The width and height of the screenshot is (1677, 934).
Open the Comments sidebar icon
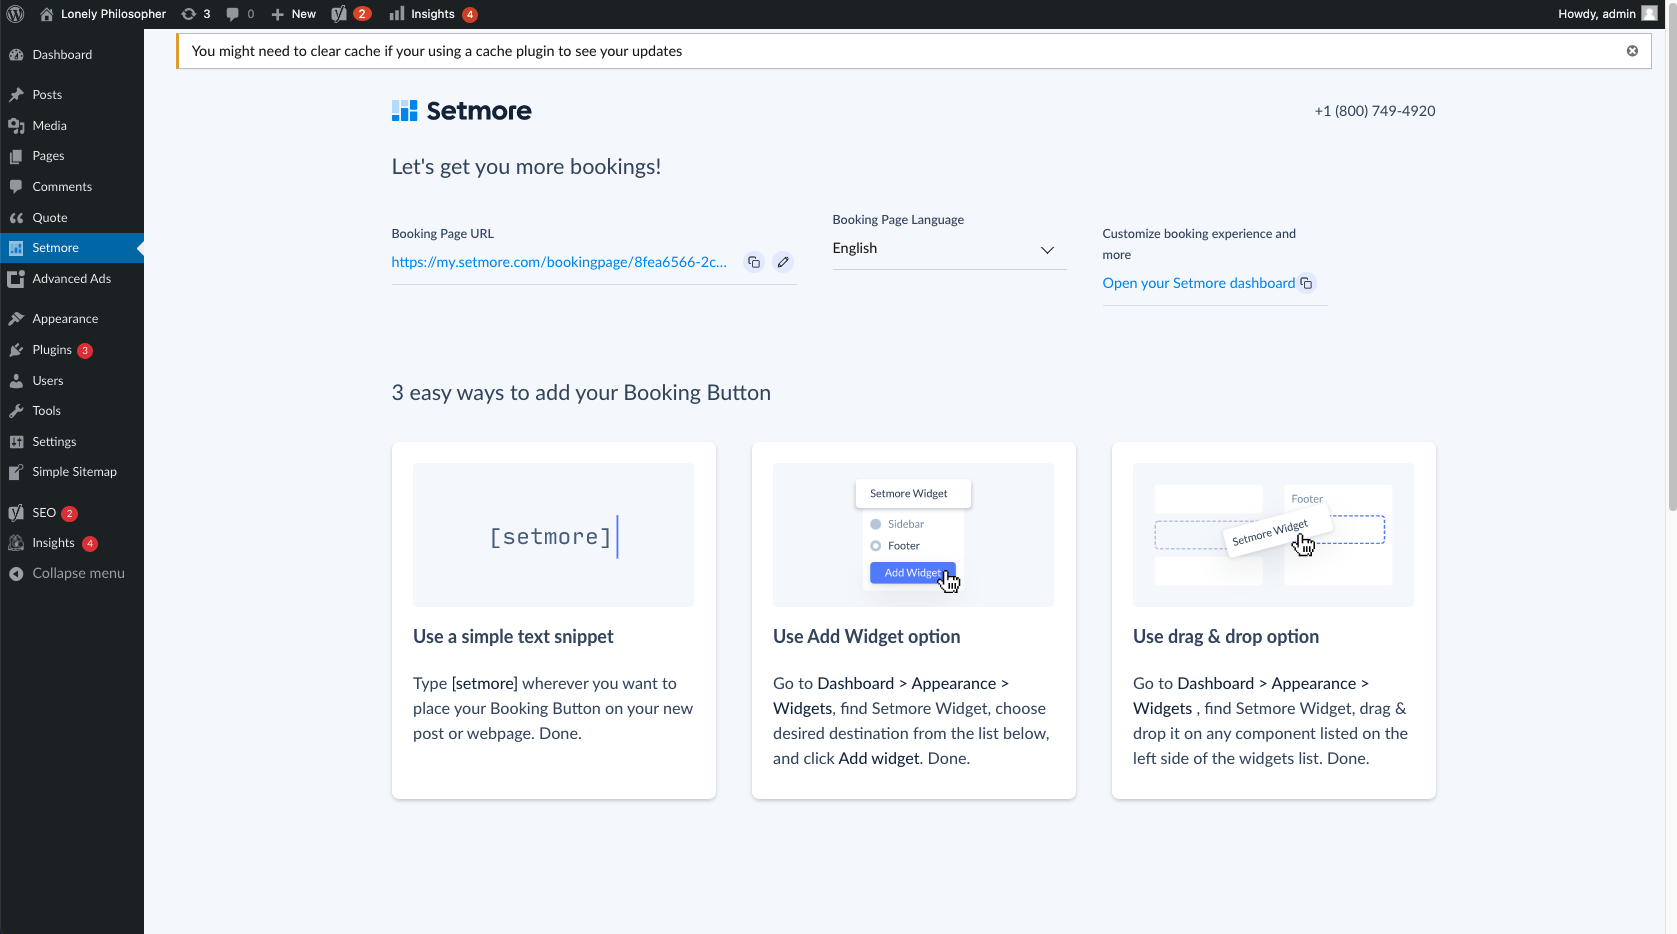click(x=16, y=187)
